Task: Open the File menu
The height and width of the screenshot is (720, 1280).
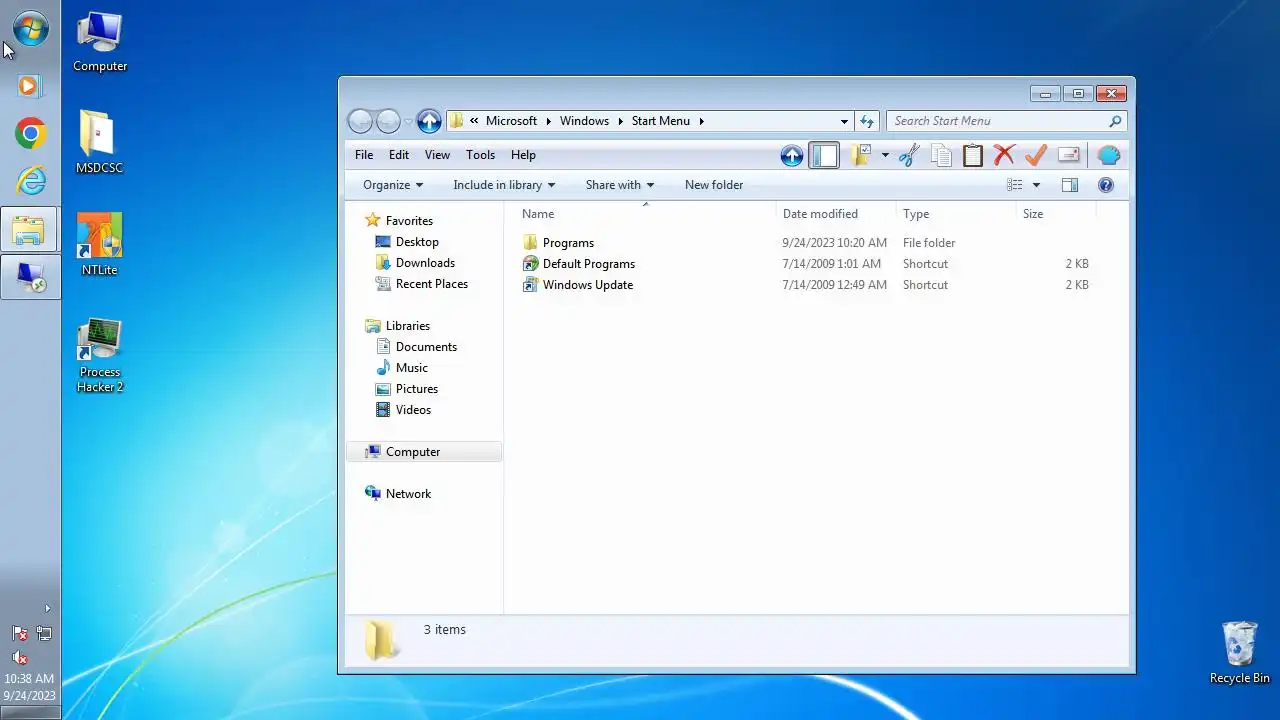Action: pos(364,155)
